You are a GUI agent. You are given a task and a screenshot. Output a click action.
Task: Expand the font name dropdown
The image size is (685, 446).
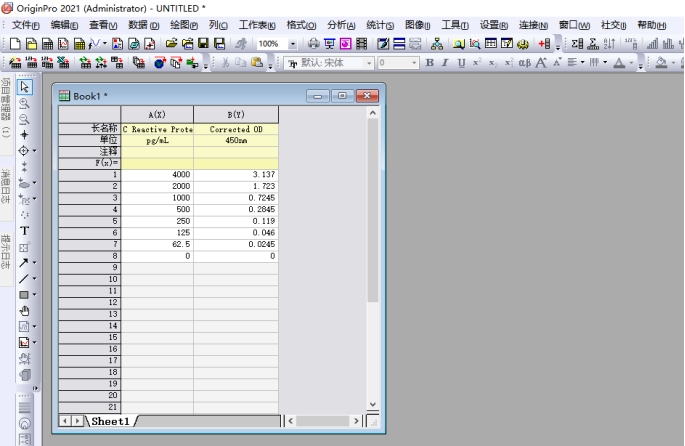[x=369, y=64]
